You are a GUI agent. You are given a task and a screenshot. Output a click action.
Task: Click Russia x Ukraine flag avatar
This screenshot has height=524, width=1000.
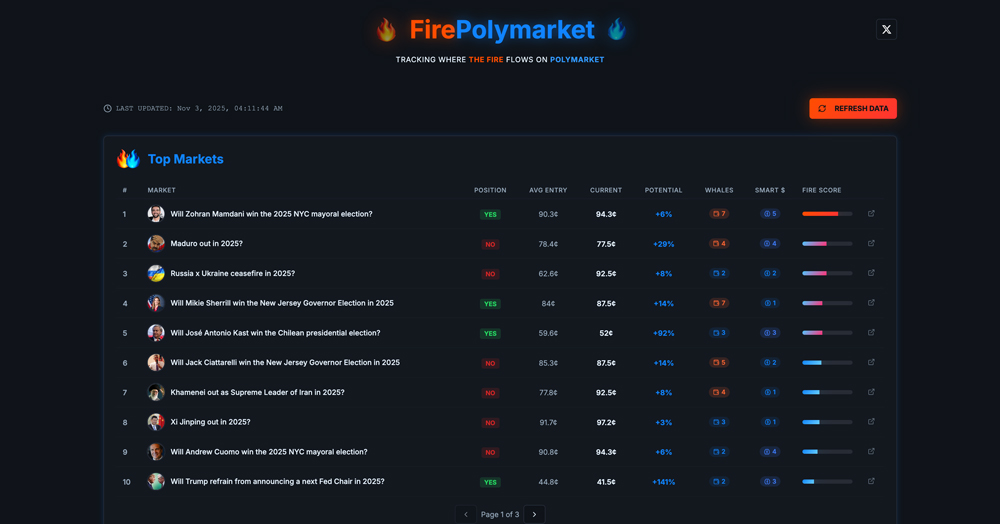pos(156,273)
